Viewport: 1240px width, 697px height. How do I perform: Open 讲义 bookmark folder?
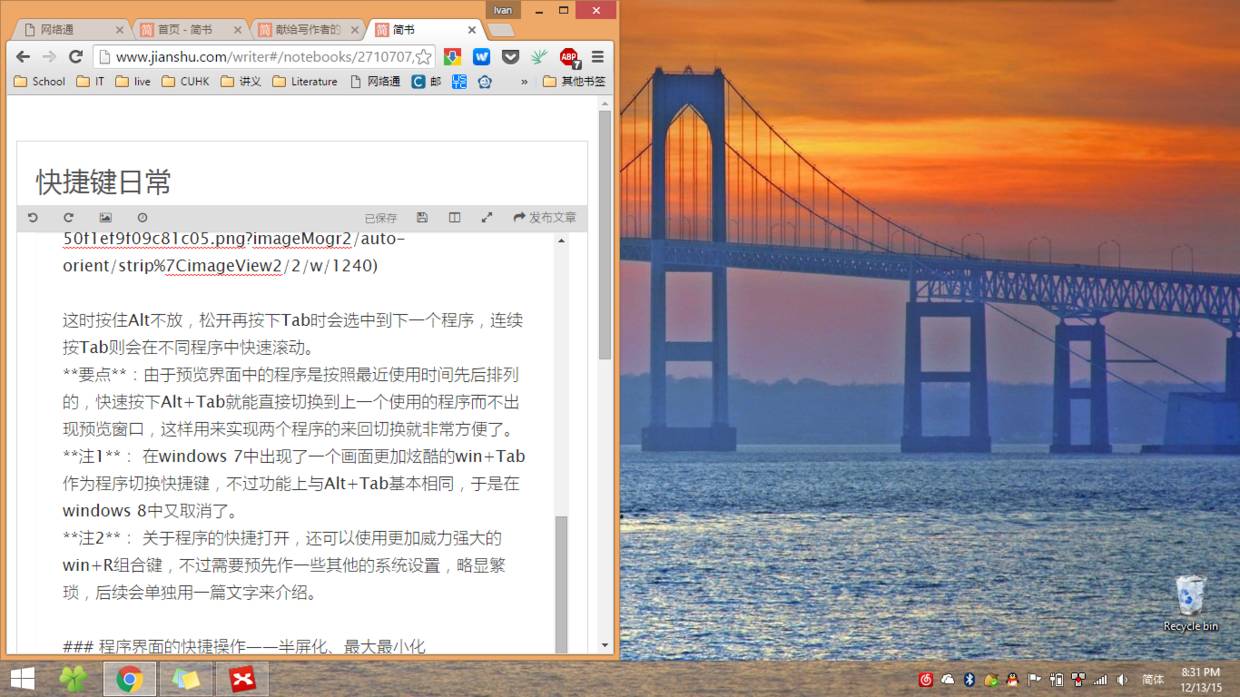241,81
